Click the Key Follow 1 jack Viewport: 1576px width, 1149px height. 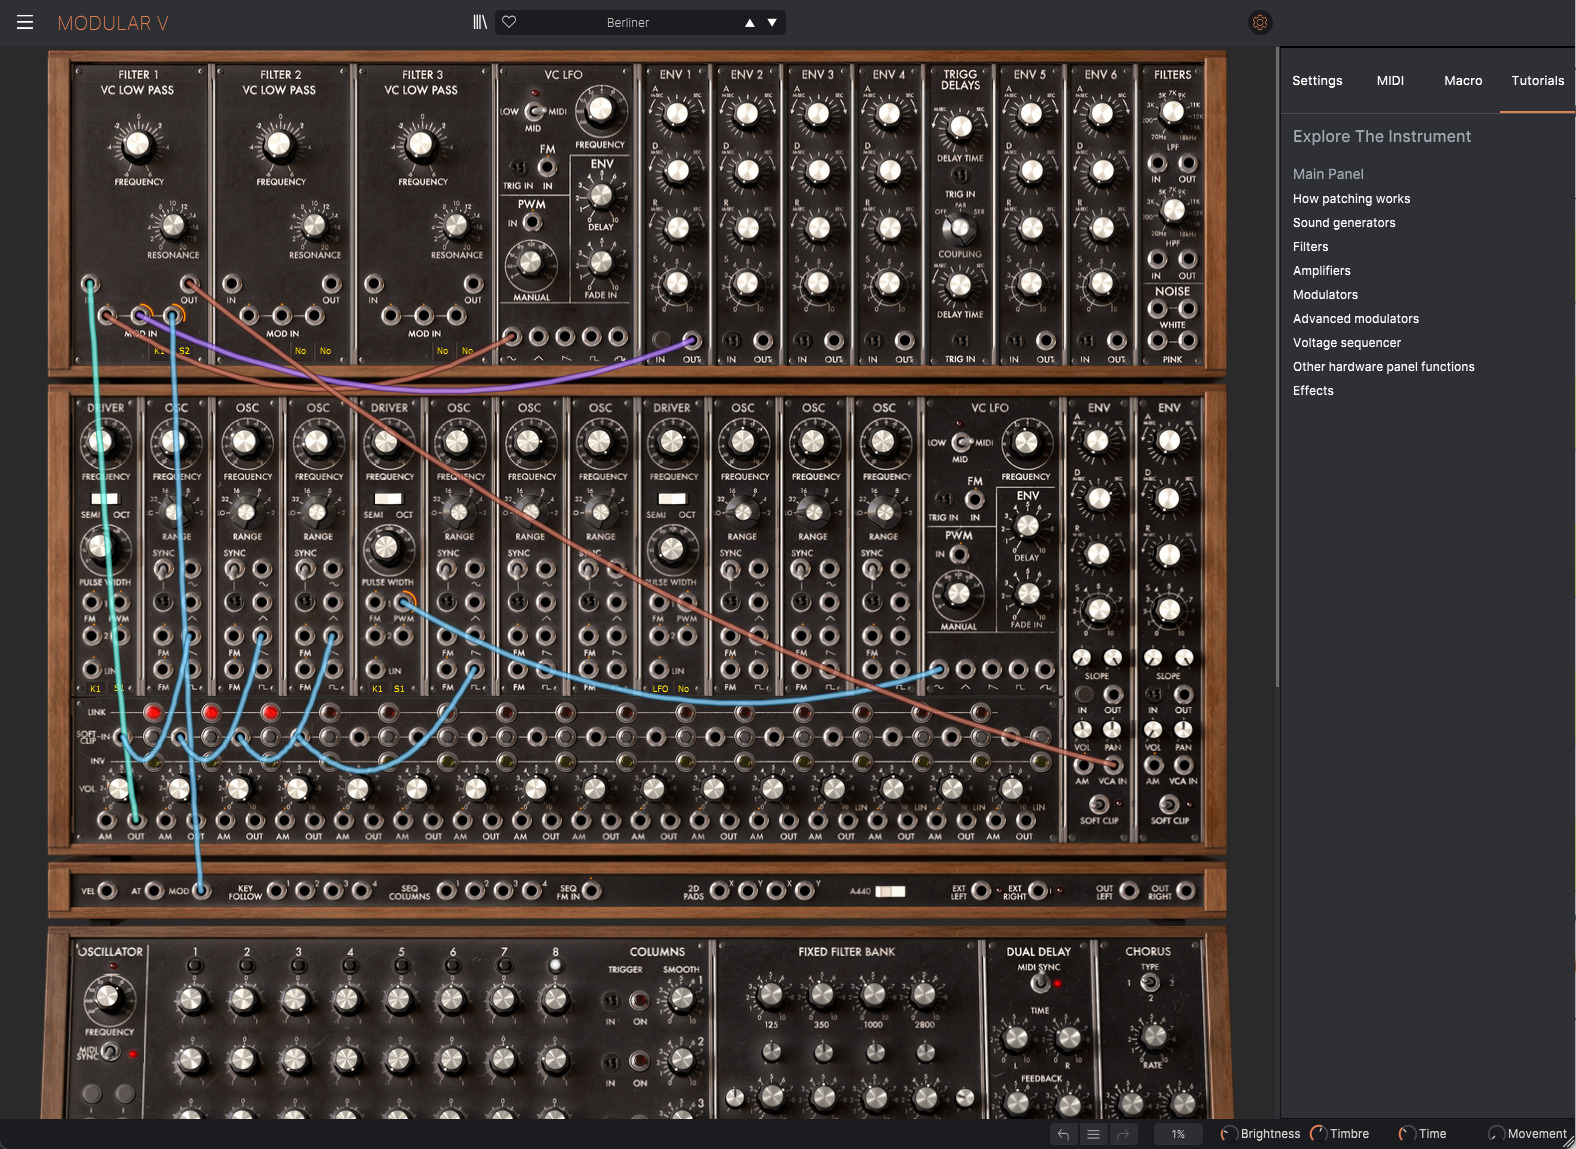pyautogui.click(x=275, y=890)
